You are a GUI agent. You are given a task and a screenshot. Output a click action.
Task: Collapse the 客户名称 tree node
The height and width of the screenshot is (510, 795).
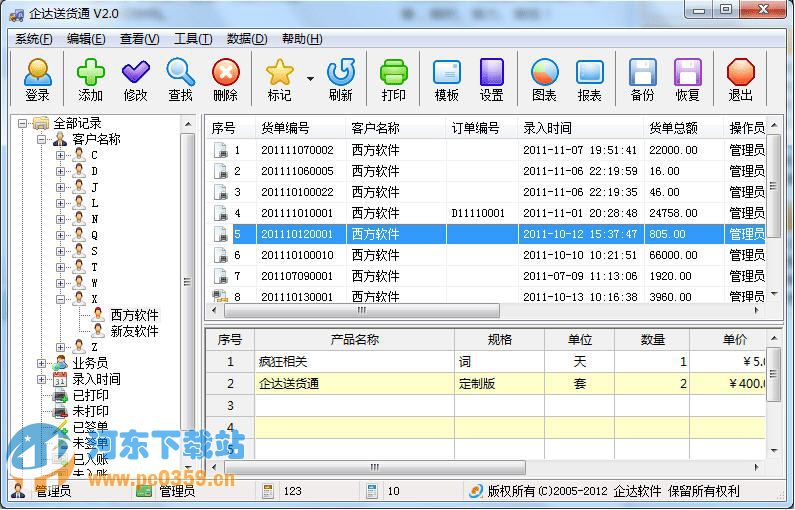[42, 139]
